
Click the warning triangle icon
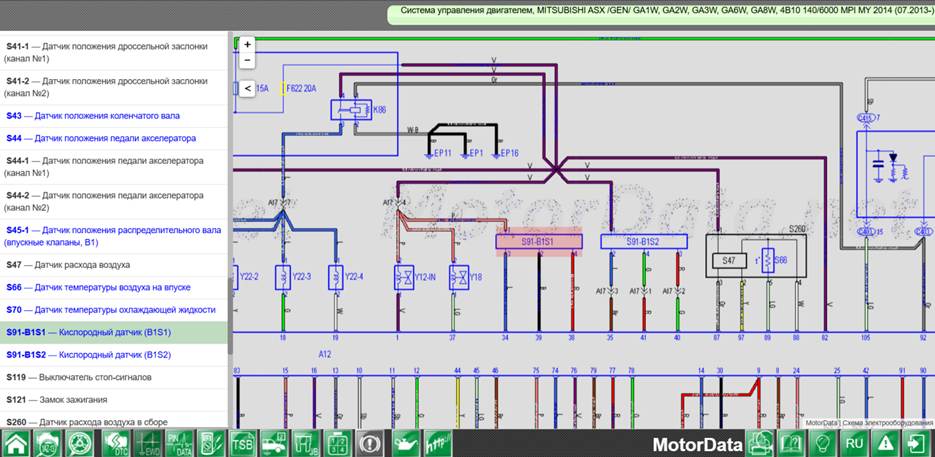click(887, 443)
